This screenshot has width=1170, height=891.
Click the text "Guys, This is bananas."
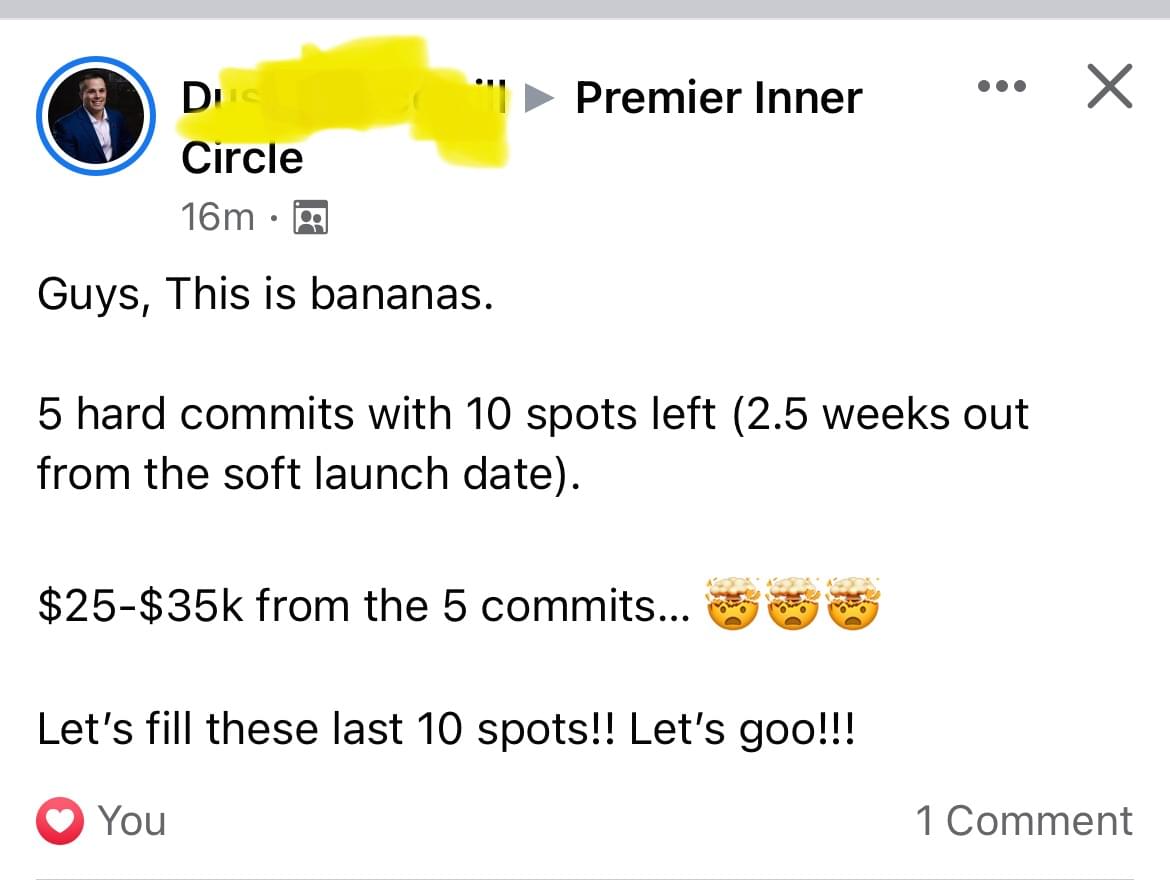tap(265, 295)
